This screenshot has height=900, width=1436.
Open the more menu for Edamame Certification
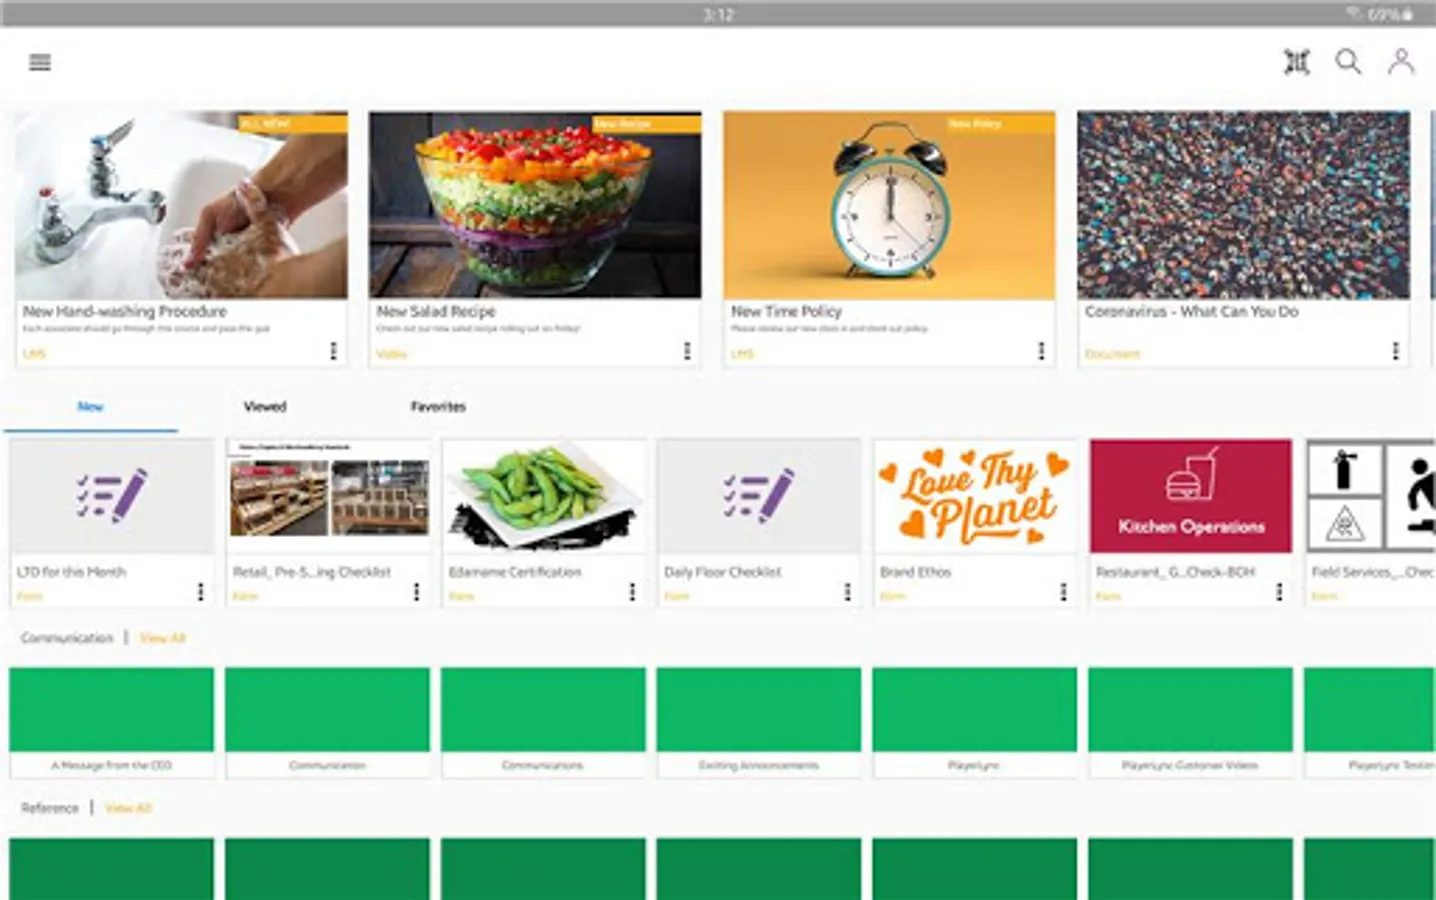[x=632, y=592]
